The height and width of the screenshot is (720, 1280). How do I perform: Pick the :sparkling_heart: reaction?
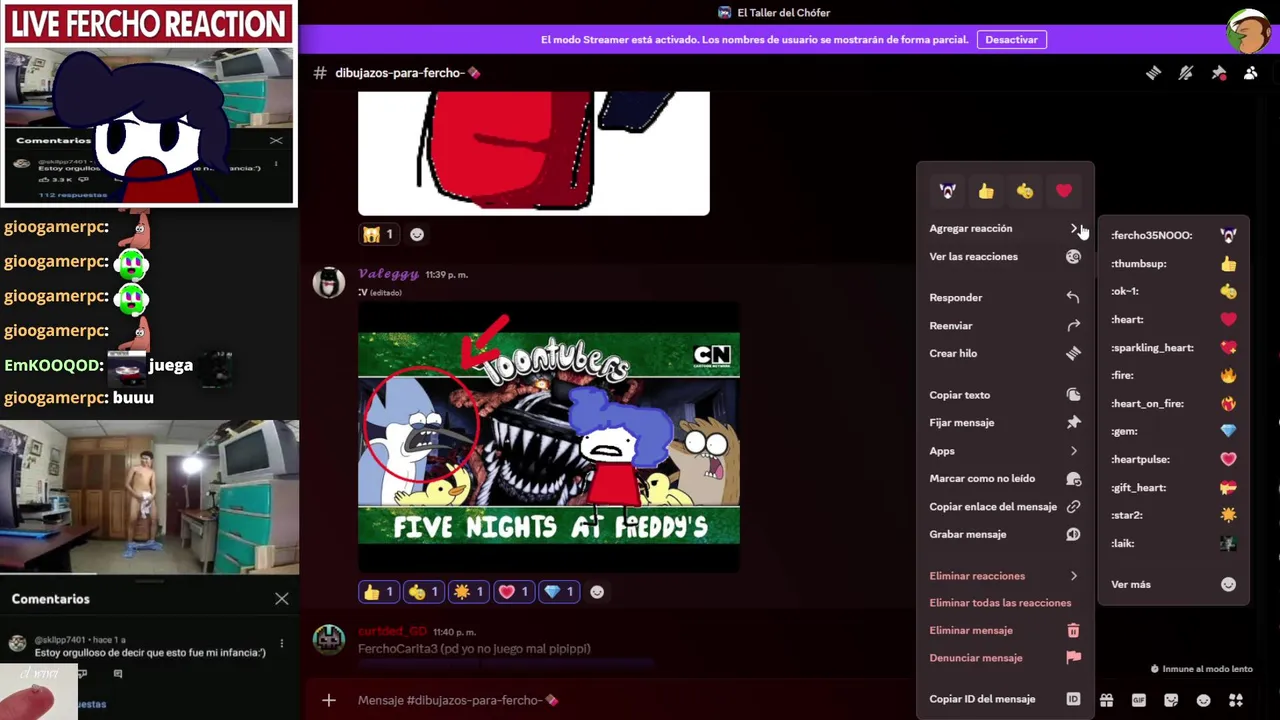(x=1173, y=347)
